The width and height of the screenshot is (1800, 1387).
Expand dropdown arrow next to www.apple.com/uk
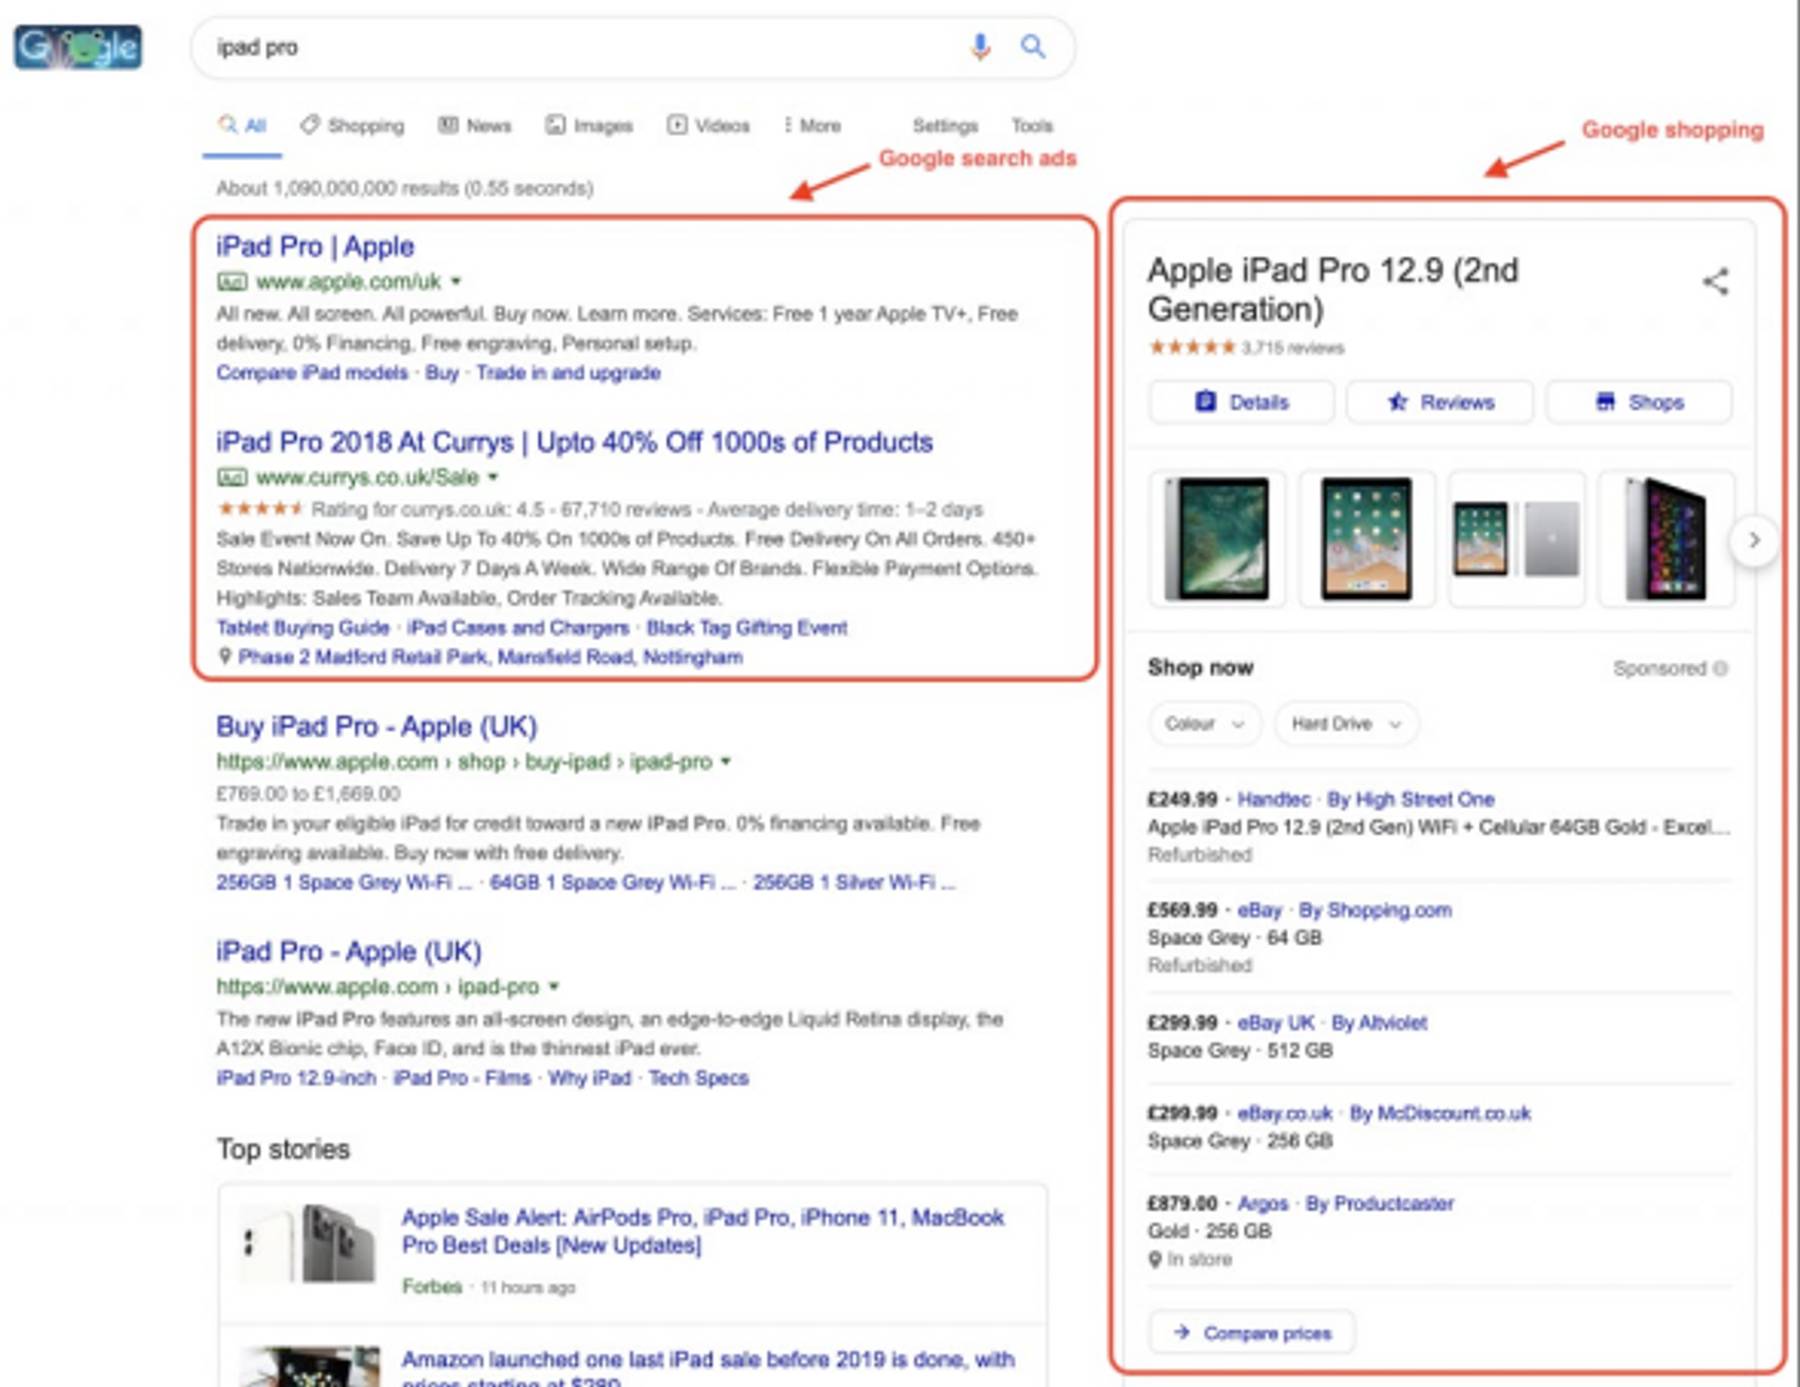click(456, 281)
